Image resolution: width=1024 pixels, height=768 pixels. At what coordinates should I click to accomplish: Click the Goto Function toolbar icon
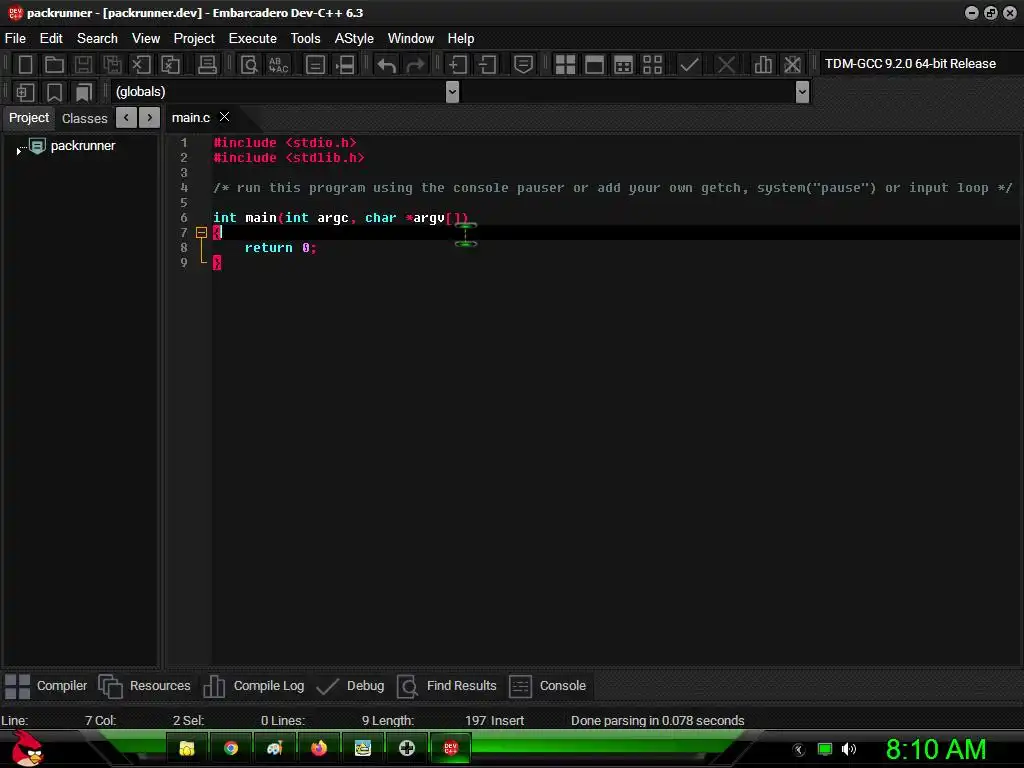[x=345, y=64]
